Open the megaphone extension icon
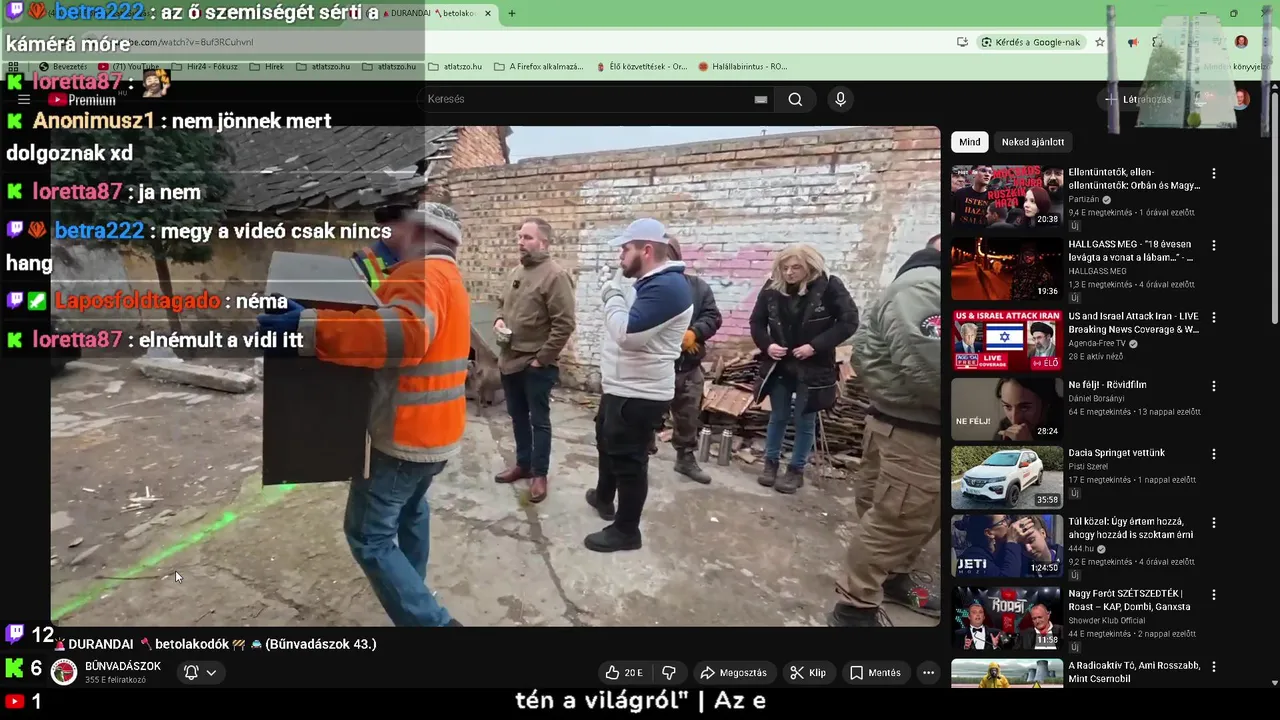This screenshot has width=1280, height=720. (1132, 42)
